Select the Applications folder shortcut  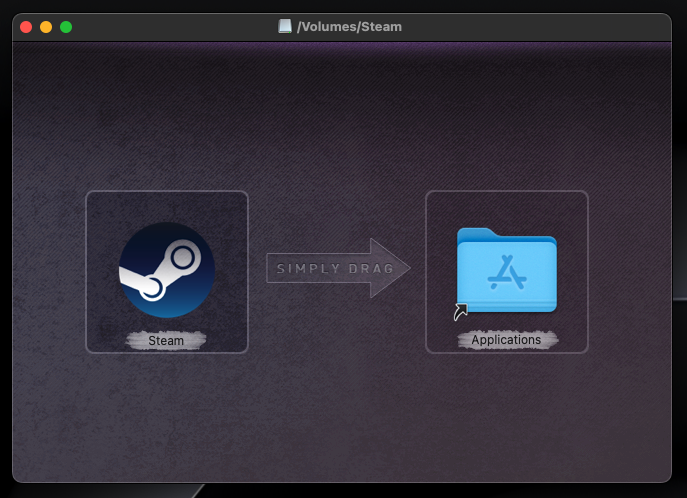(x=506, y=272)
